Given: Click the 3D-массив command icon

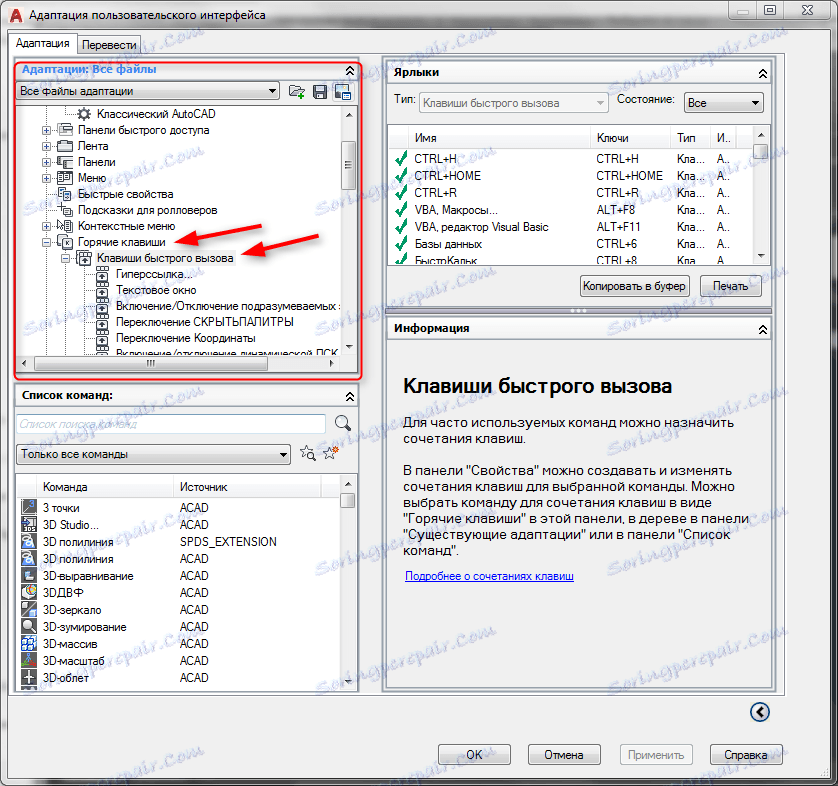Looking at the screenshot, I should tap(29, 643).
